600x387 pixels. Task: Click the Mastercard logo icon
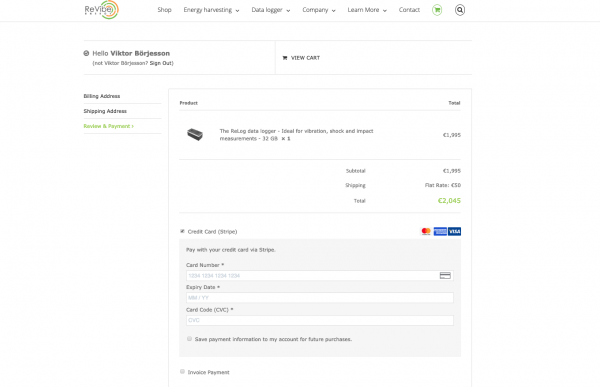[426, 231]
